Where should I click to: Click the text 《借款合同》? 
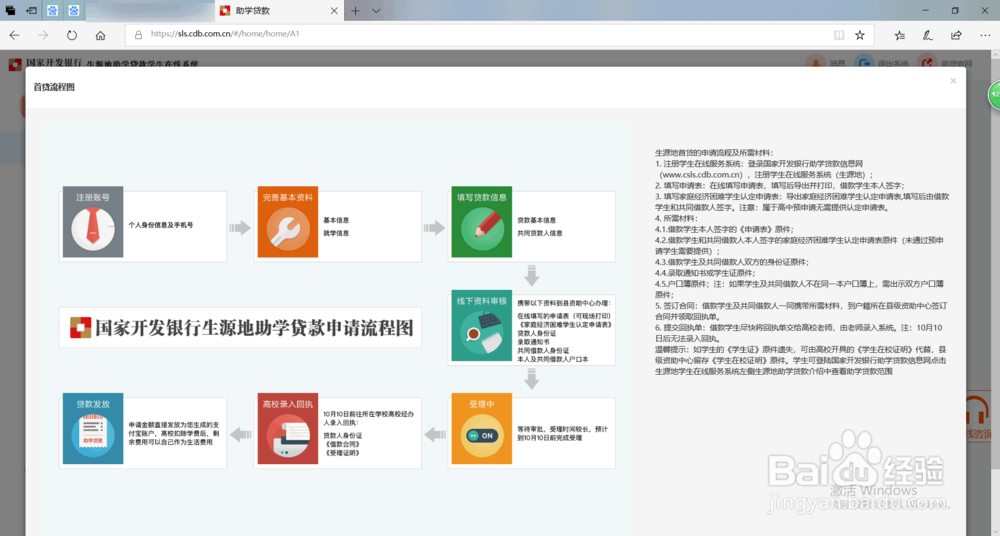[342, 444]
